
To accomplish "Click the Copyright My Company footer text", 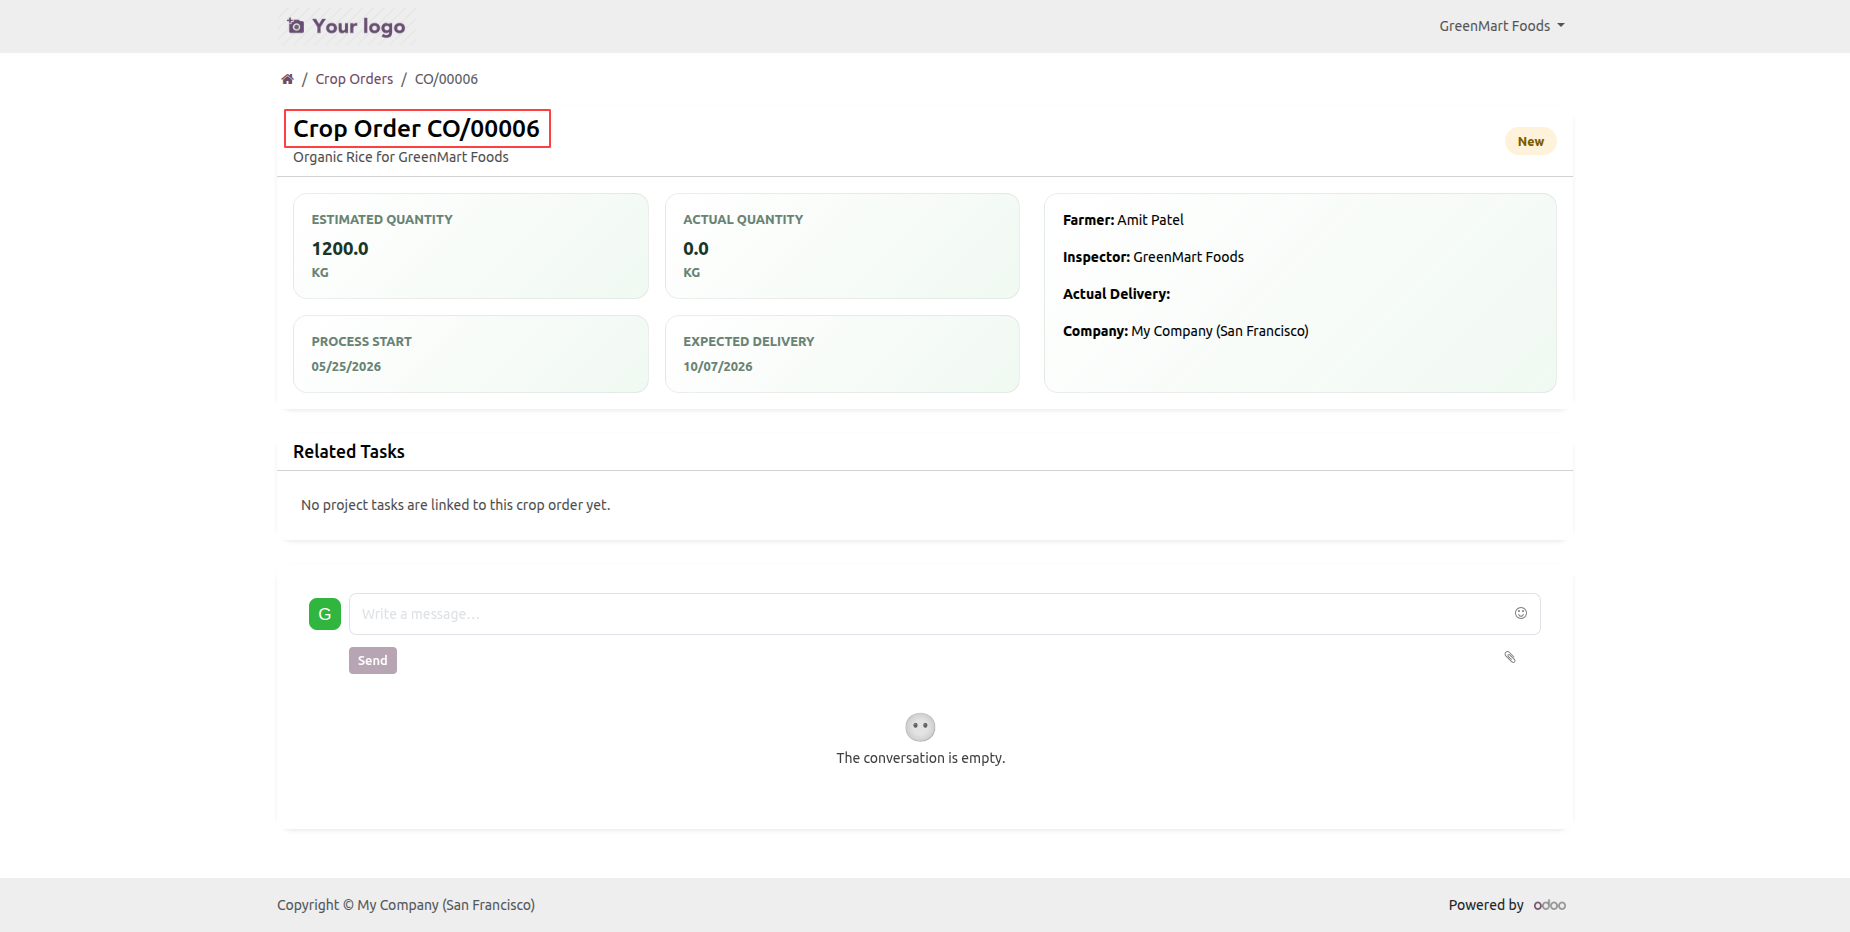I will 406,905.
